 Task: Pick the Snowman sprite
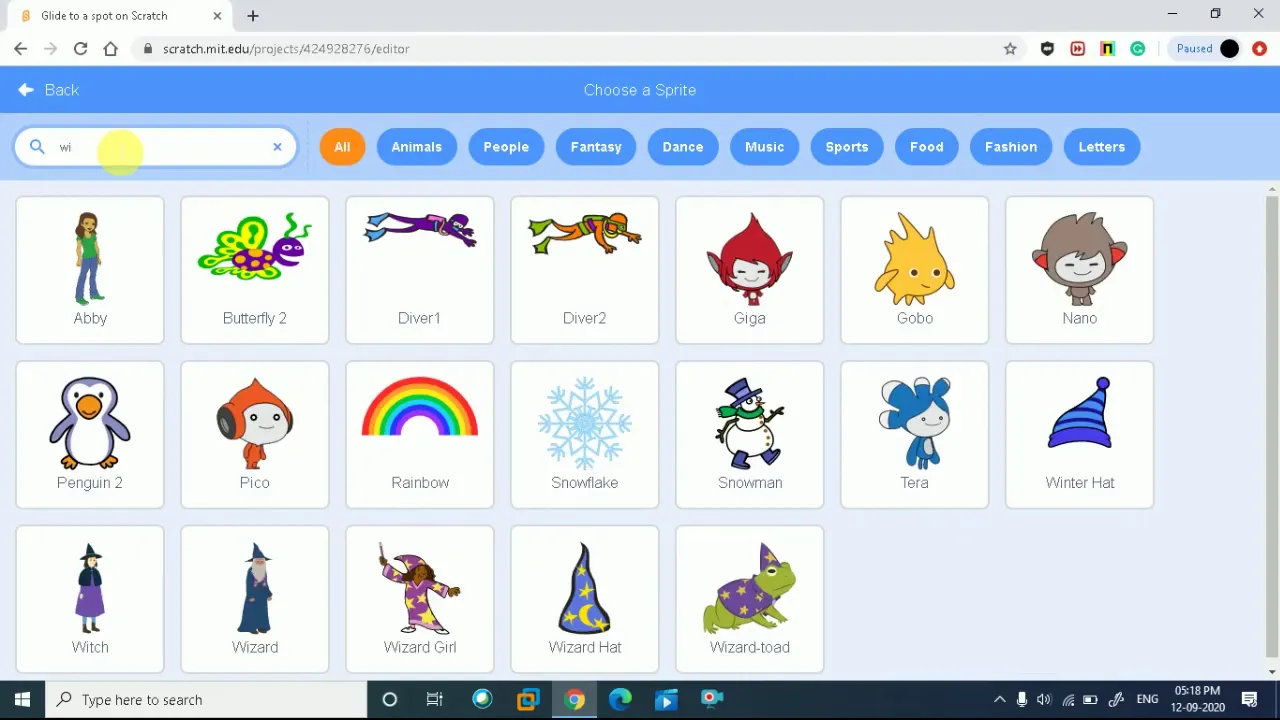[750, 435]
